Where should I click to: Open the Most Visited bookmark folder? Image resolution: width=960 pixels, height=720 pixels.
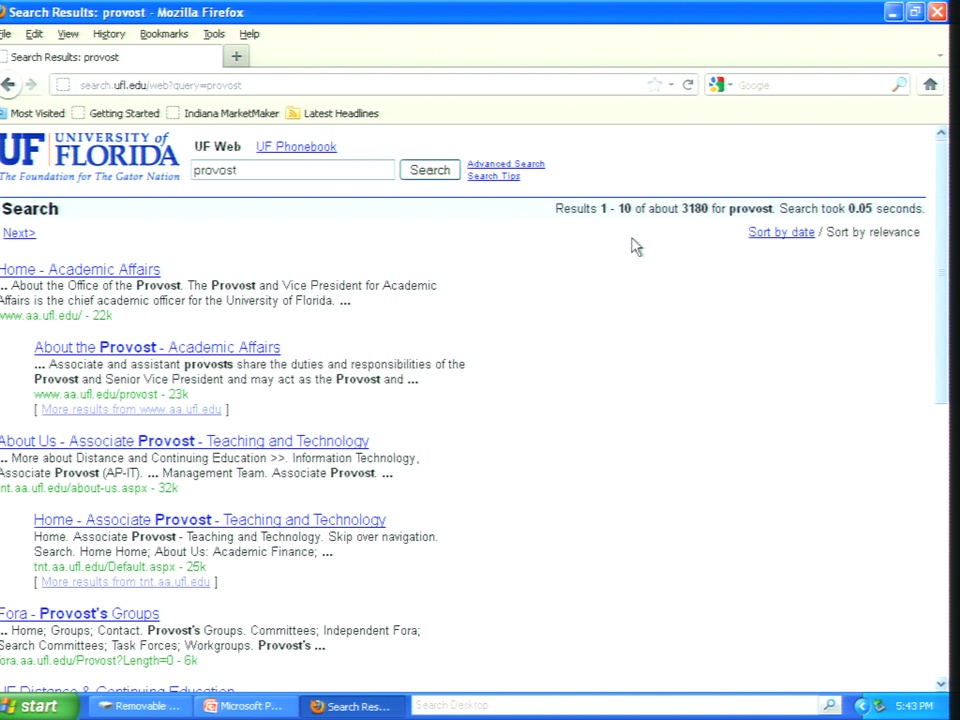pos(32,113)
